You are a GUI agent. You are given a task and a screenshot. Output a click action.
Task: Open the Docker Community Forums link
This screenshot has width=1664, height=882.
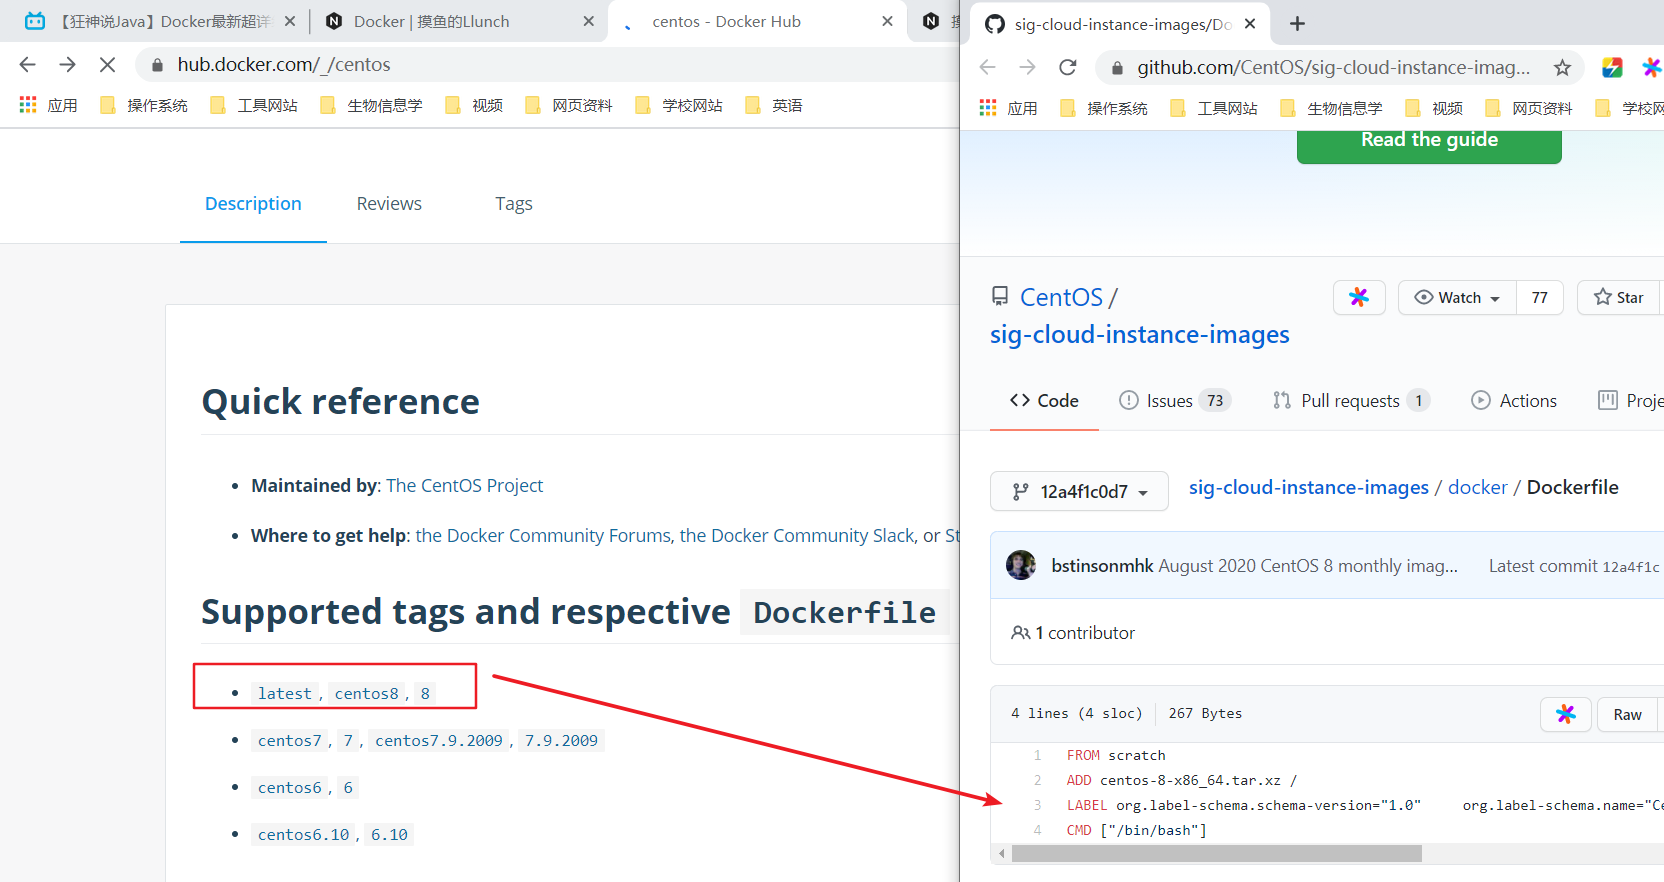543,536
